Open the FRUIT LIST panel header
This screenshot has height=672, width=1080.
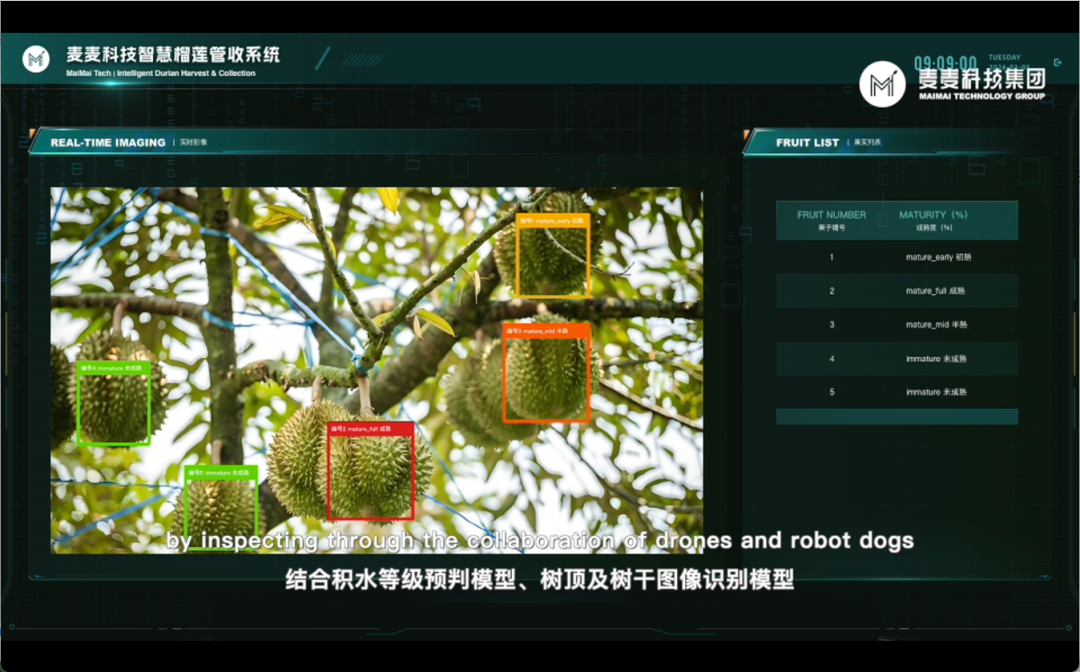807,143
